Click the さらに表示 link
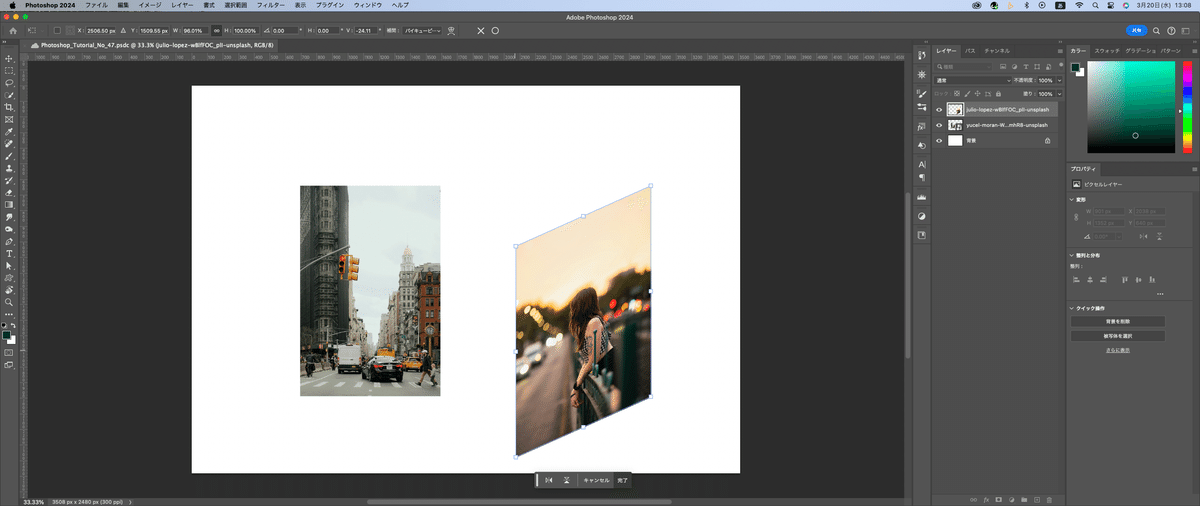The width and height of the screenshot is (1200, 506). [x=1117, y=350]
